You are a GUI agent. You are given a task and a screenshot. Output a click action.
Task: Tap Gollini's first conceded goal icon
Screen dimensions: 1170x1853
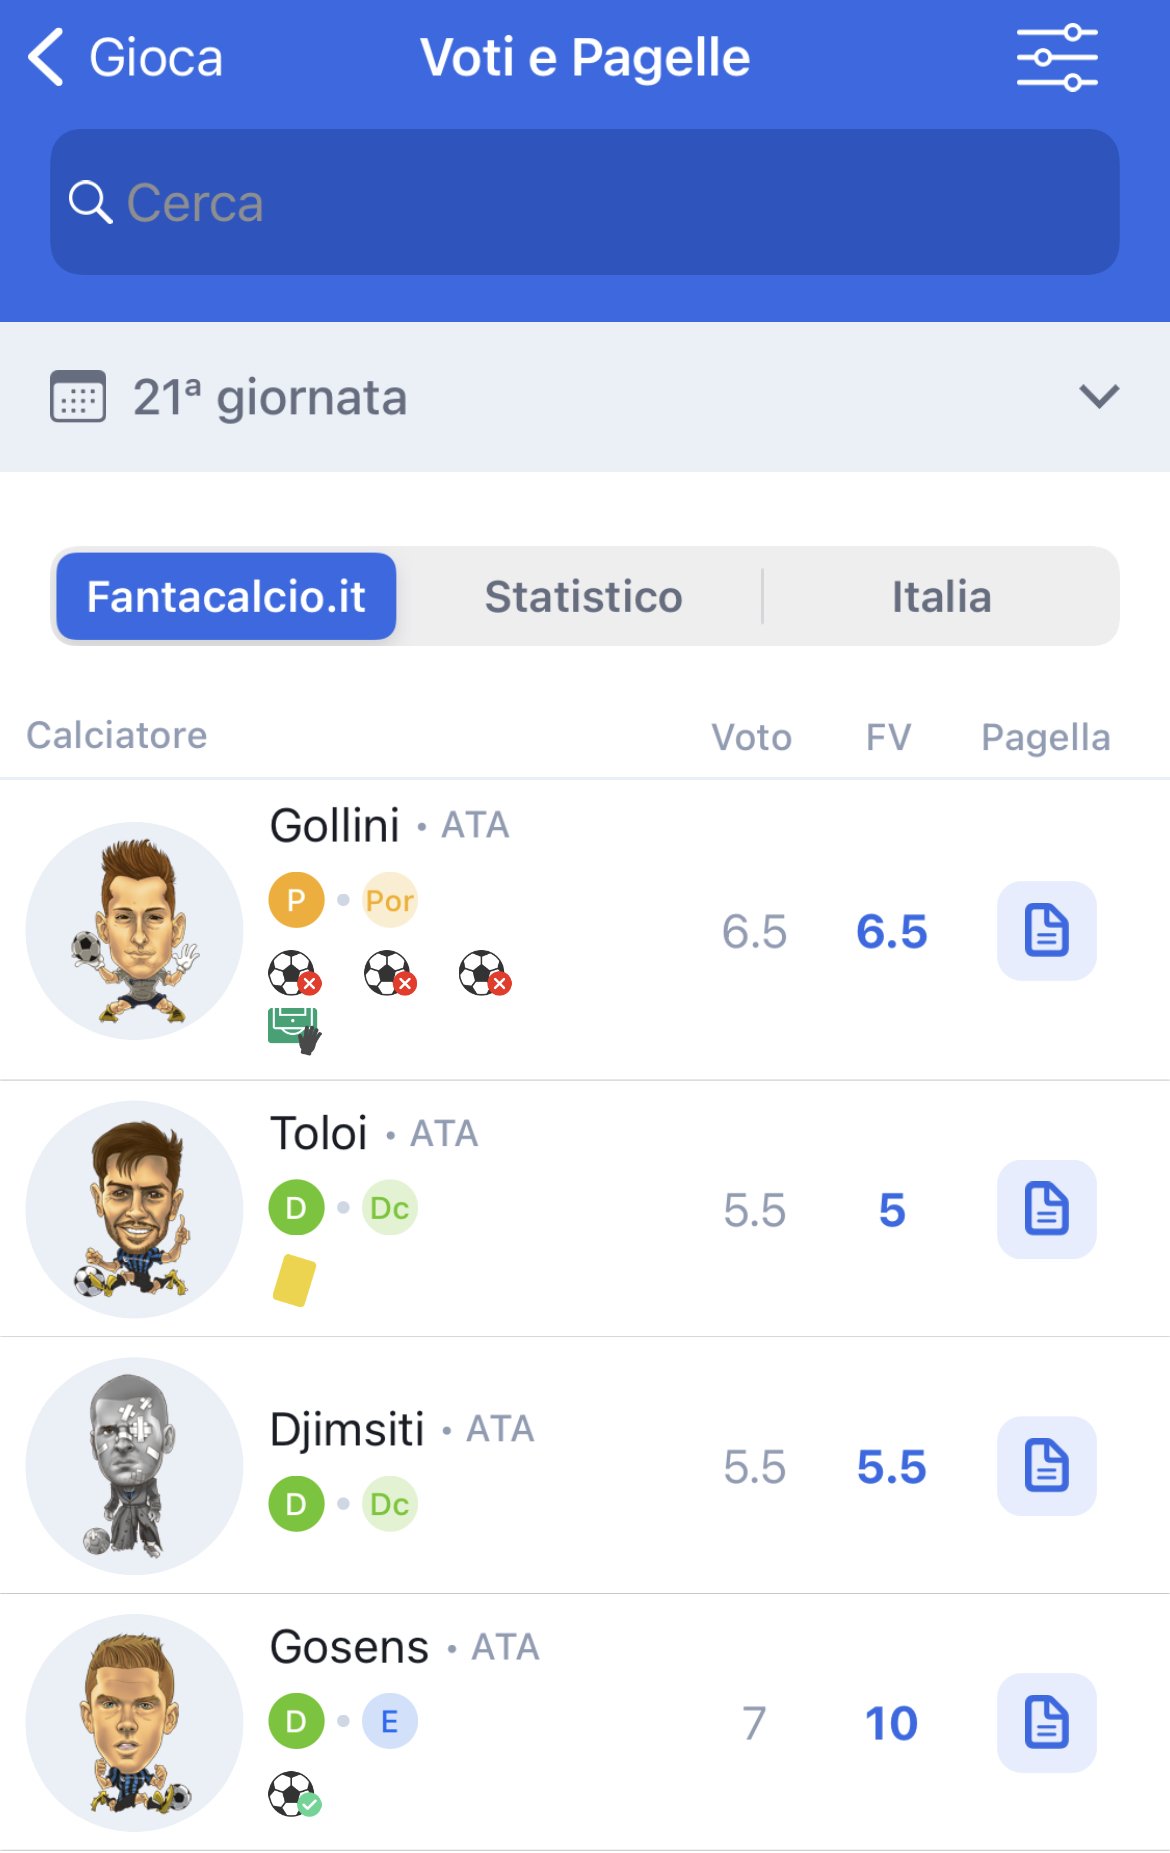[294, 972]
